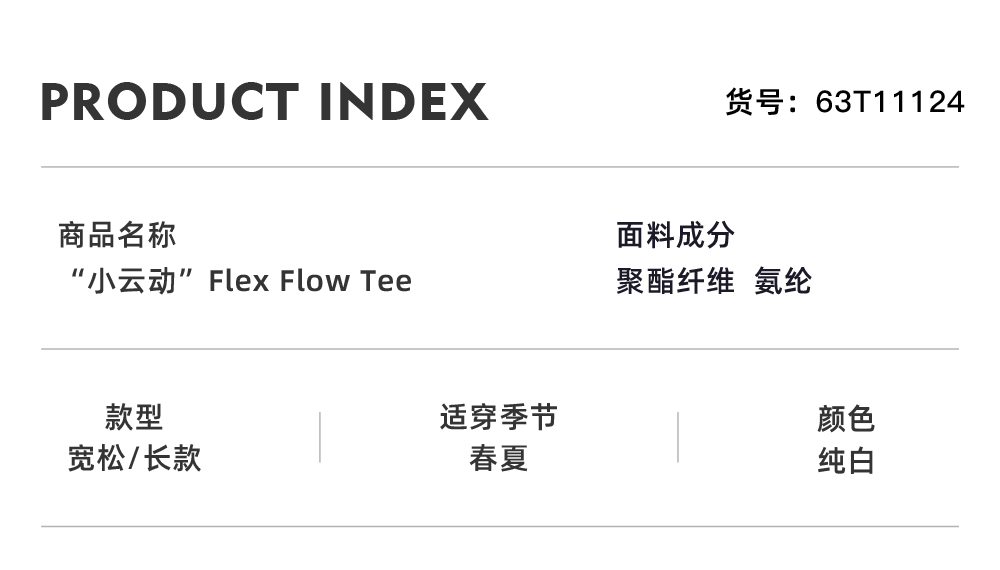Select the 纯白 color value
1000x570 pixels.
(x=846, y=461)
